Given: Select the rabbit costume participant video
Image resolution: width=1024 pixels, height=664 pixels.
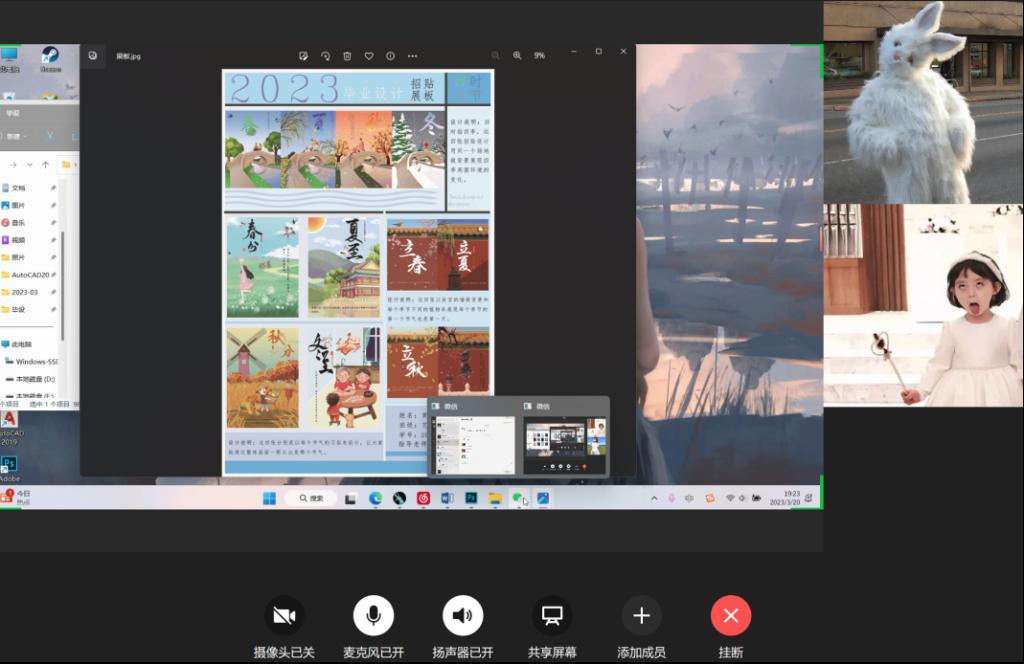Looking at the screenshot, I should click(x=923, y=102).
